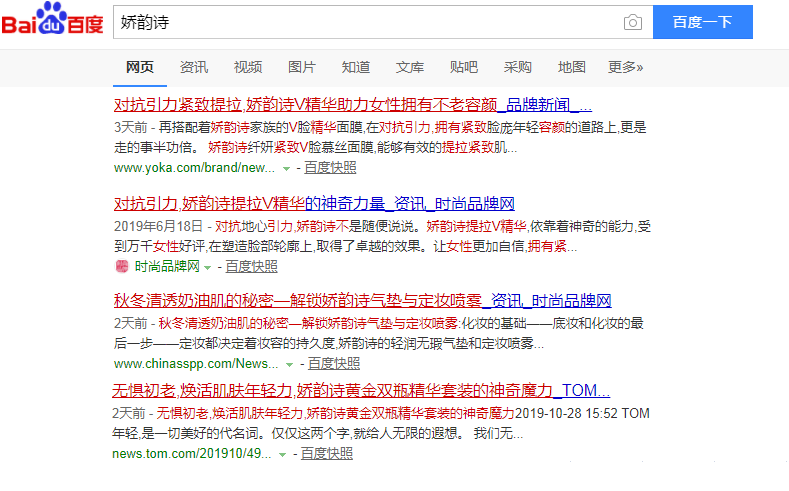The height and width of the screenshot is (491, 789).
Task: Open result 对抗引力,娇韵诗提拉V精华的神奇力量
Action: pos(314,204)
